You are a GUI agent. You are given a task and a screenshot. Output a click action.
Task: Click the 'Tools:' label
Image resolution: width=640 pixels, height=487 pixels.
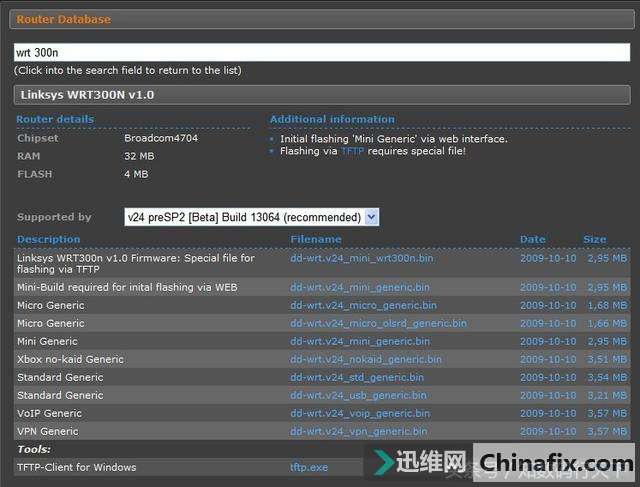34,449
